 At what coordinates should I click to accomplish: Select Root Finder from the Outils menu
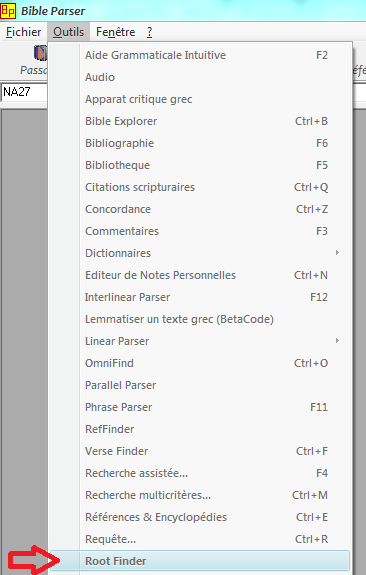tap(200, 561)
